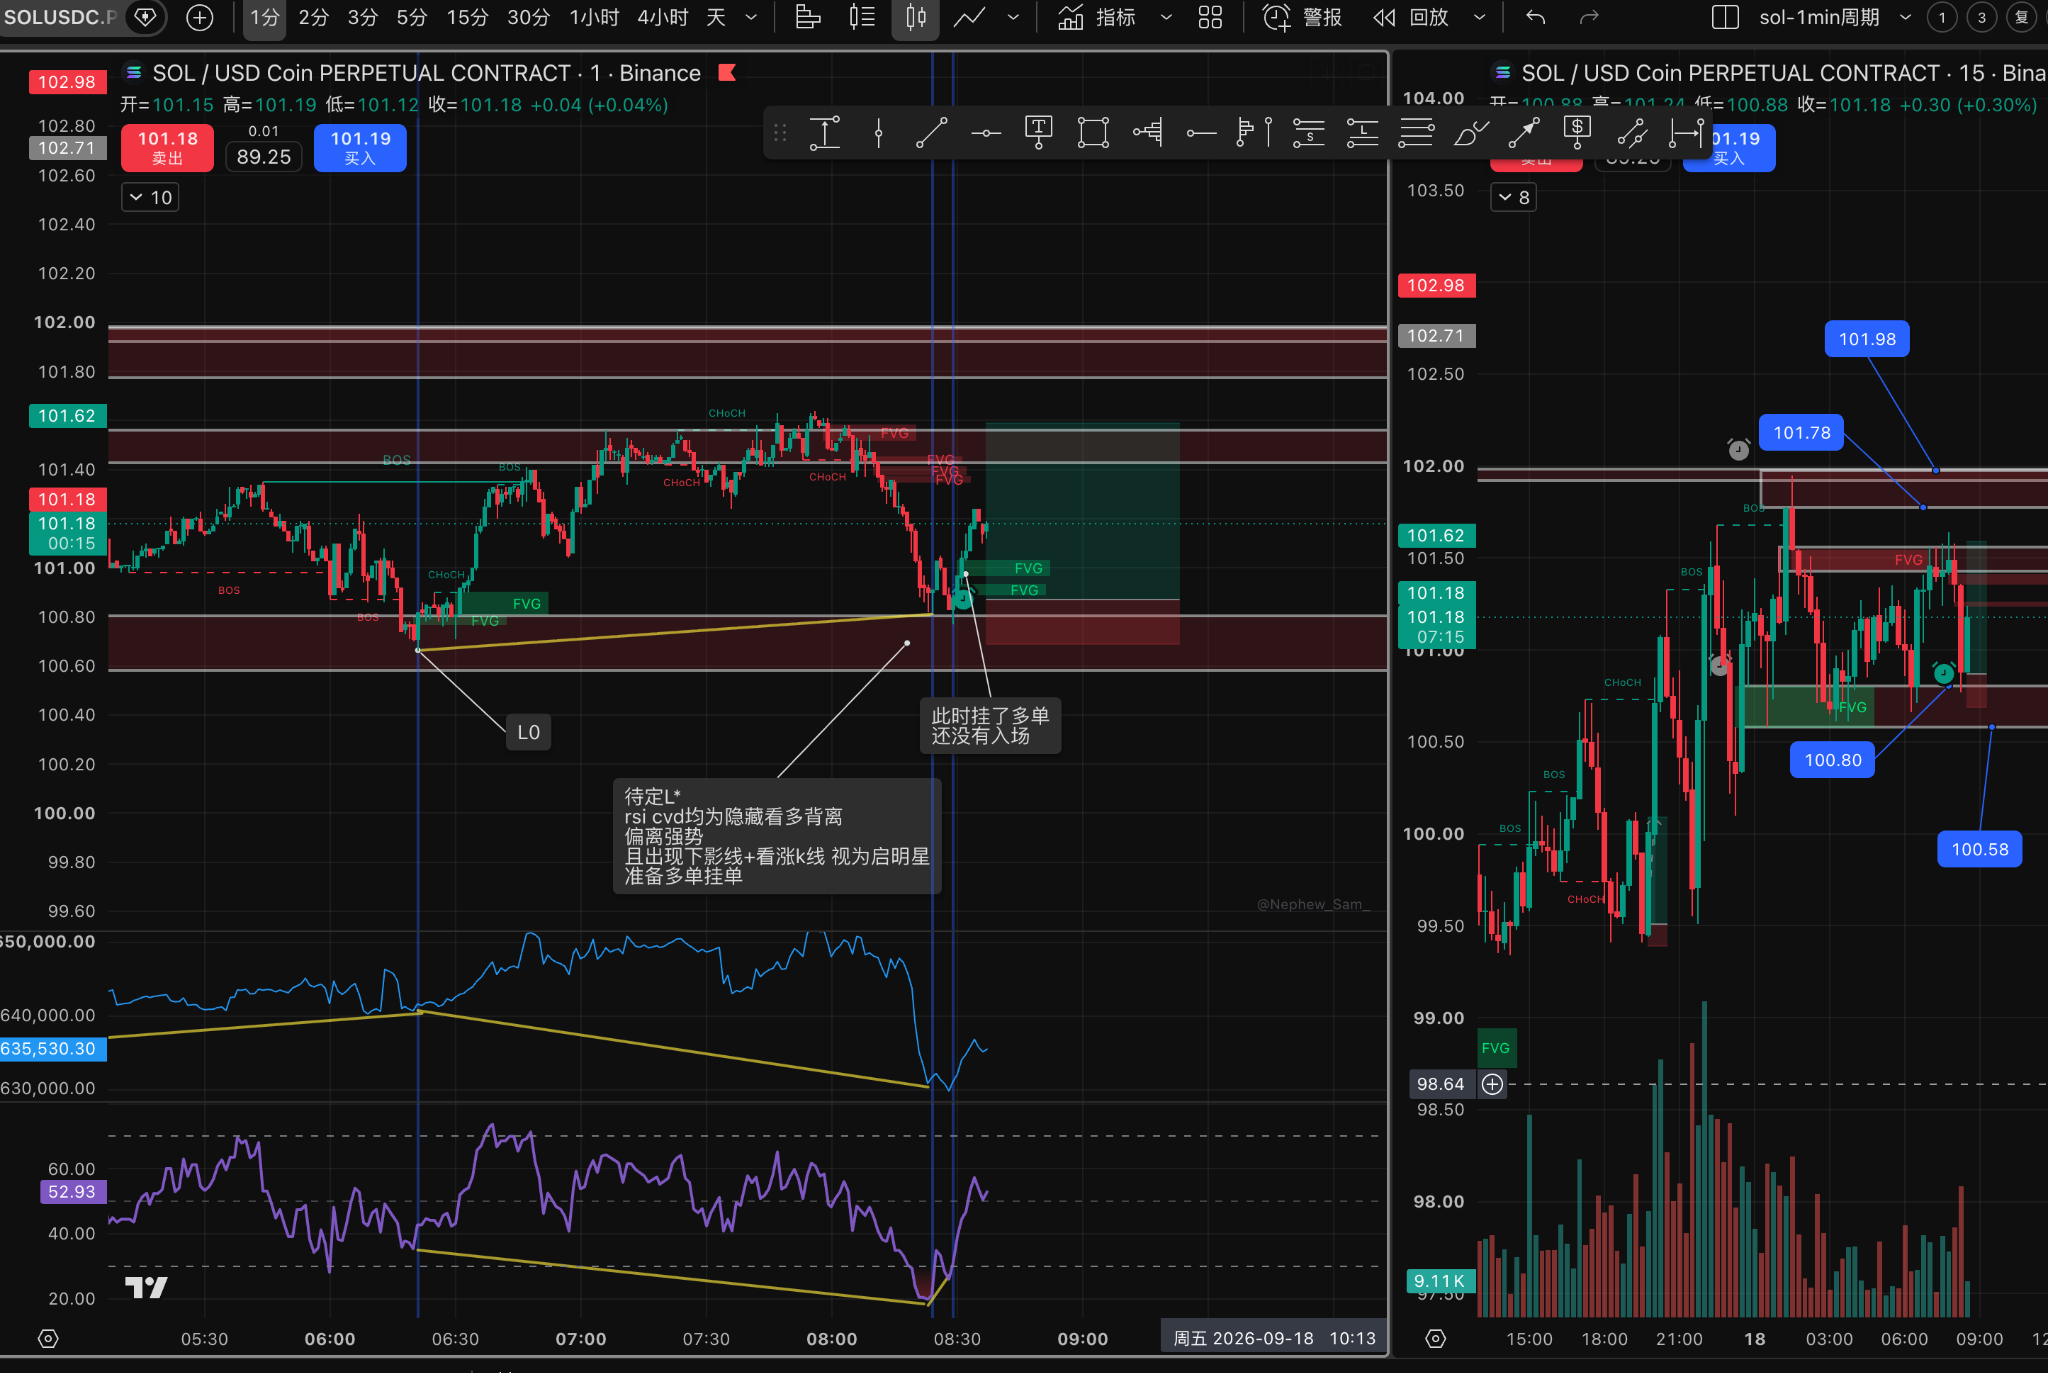The image size is (2048, 1373).
Task: Select the arrow drawing tool
Action: pyautogui.click(x=1524, y=133)
